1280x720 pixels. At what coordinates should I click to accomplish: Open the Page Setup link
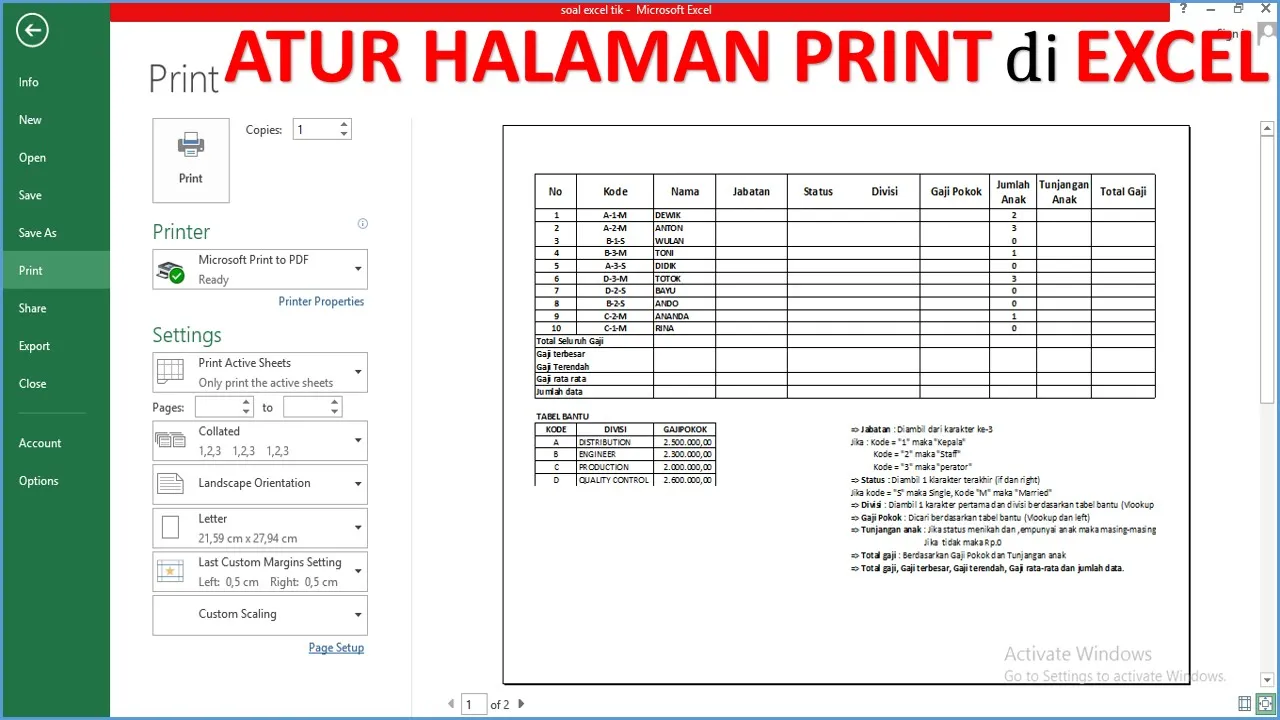tap(336, 648)
